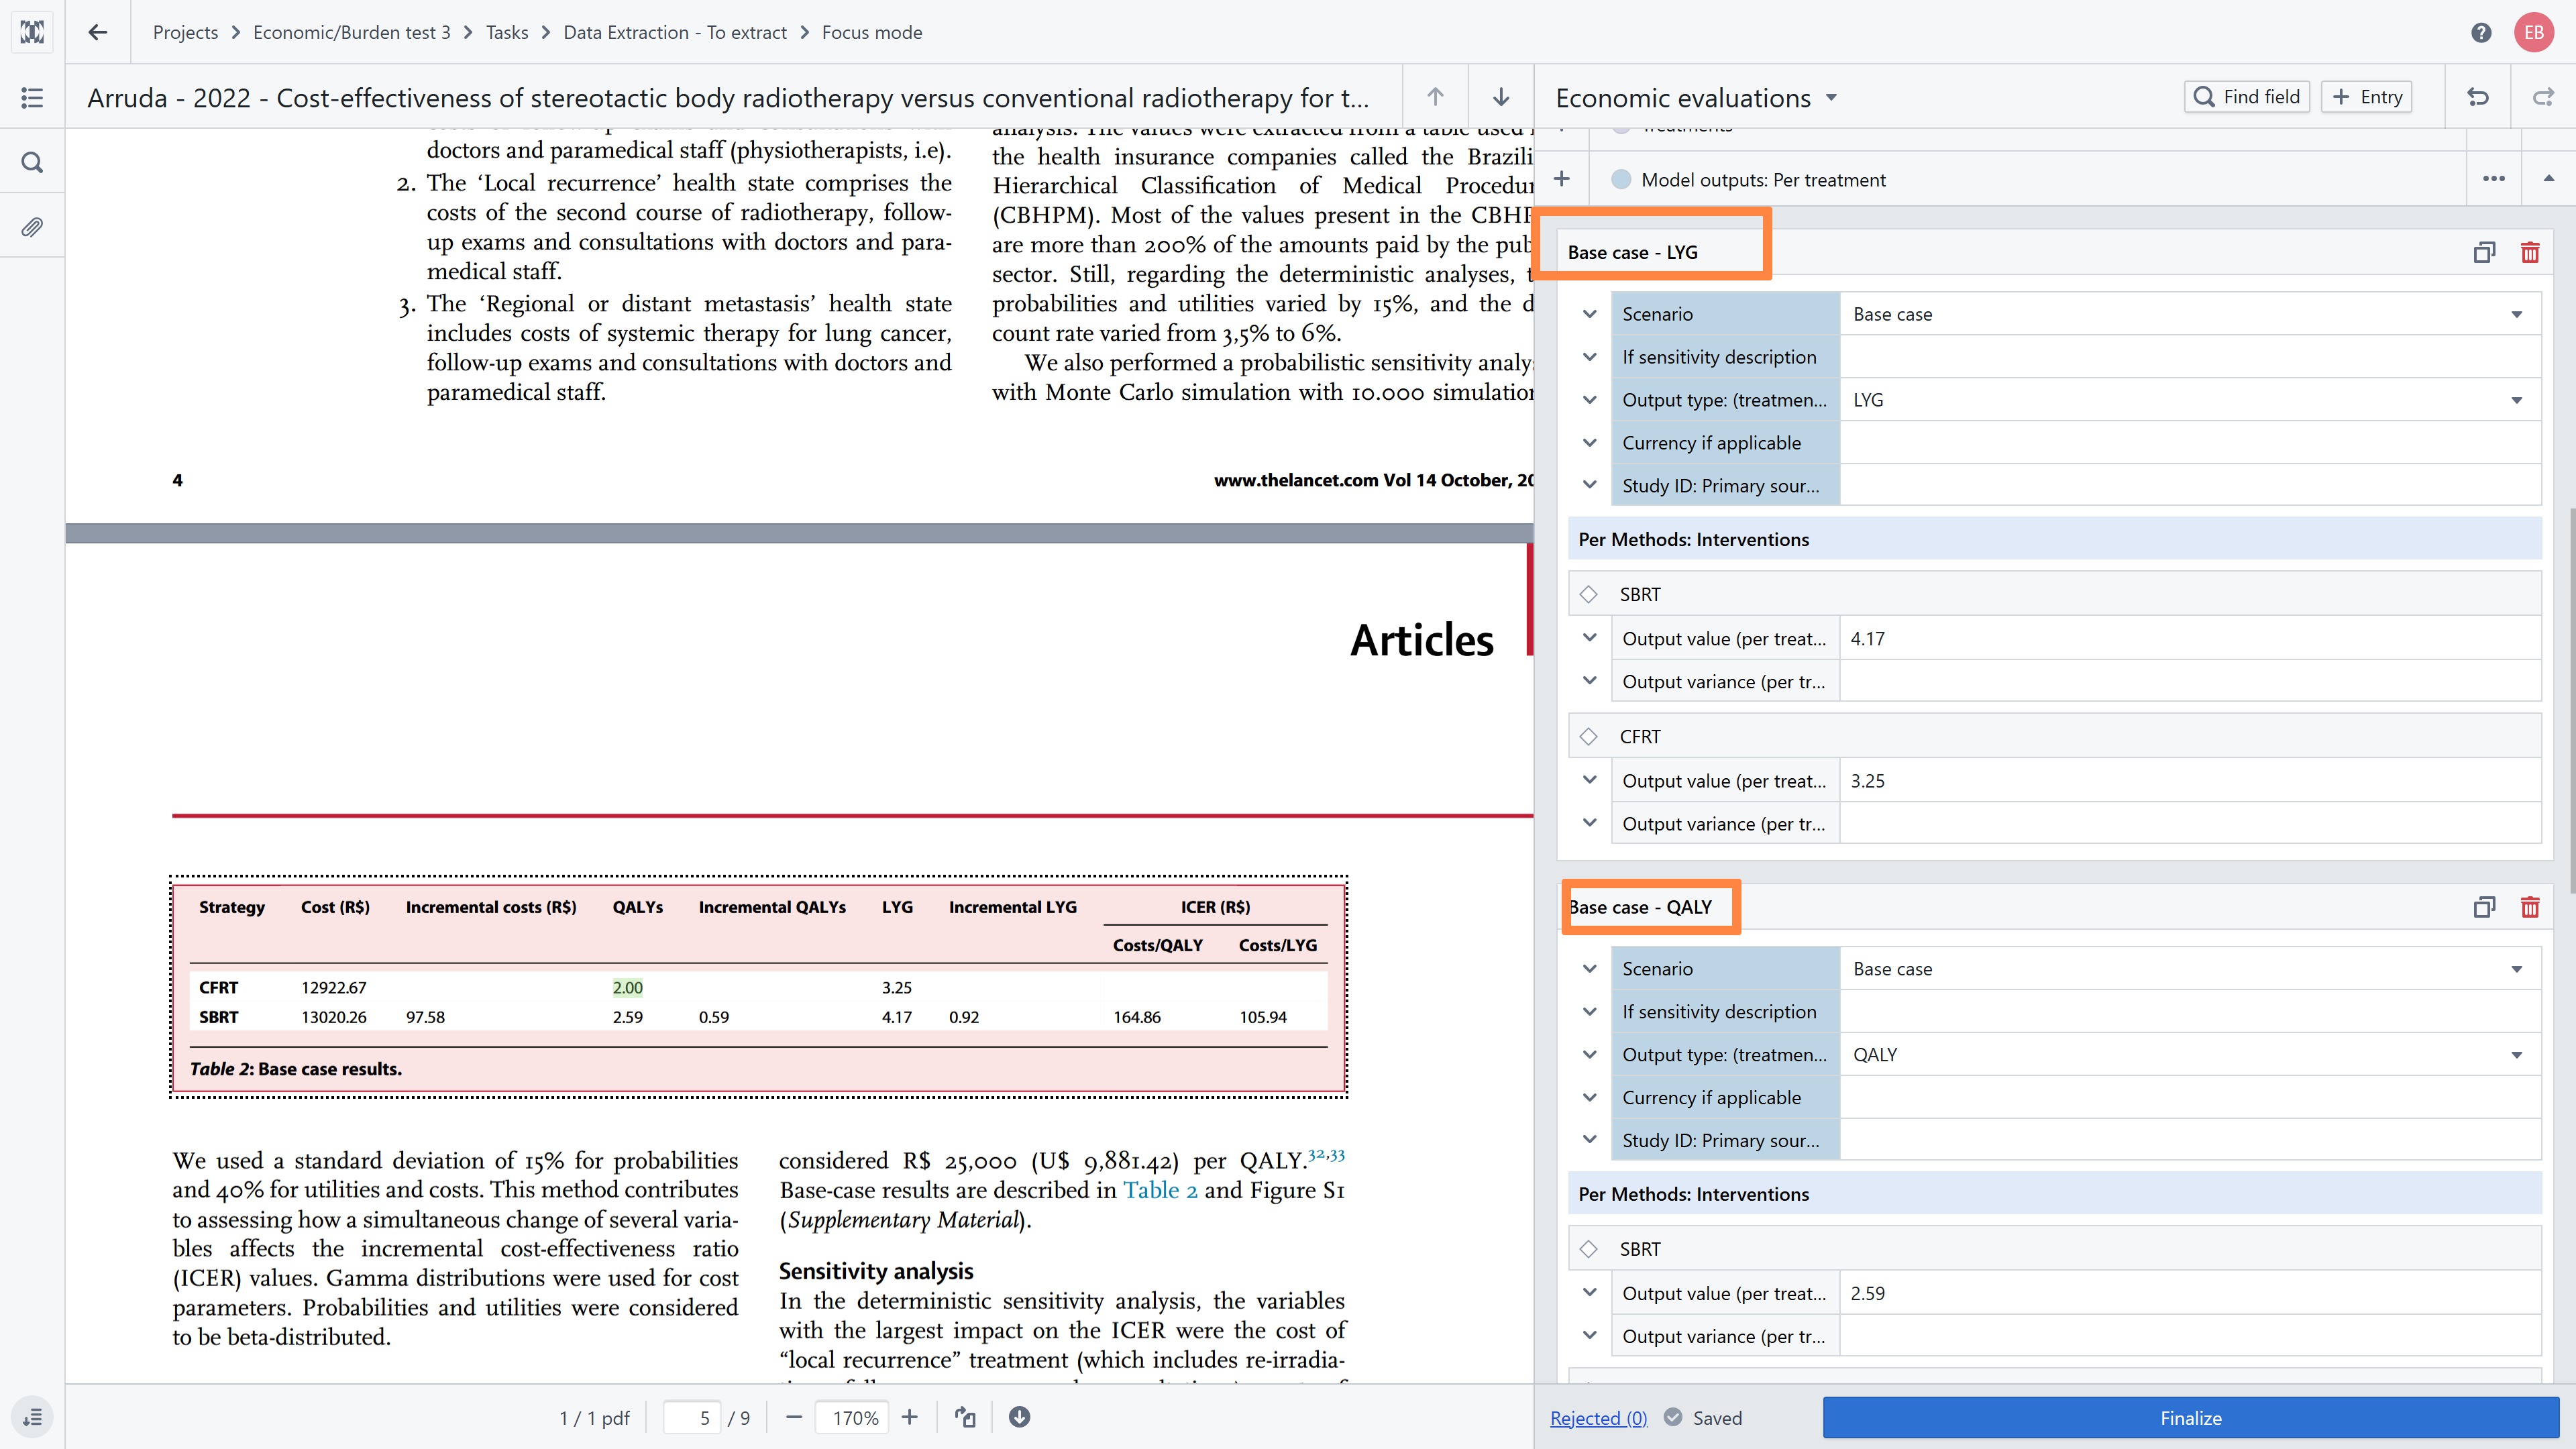The width and height of the screenshot is (2576, 1449).
Task: Download the PDF document
Action: click(x=1019, y=1417)
